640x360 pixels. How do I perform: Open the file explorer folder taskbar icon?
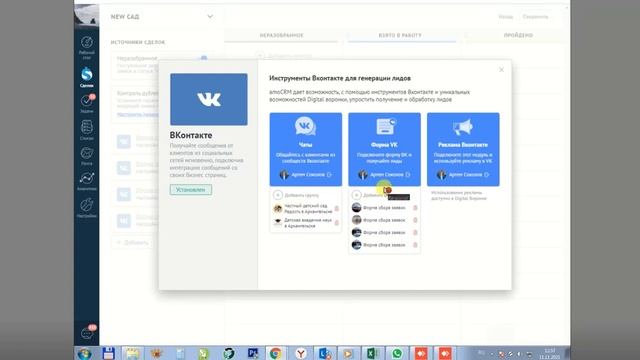click(132, 353)
